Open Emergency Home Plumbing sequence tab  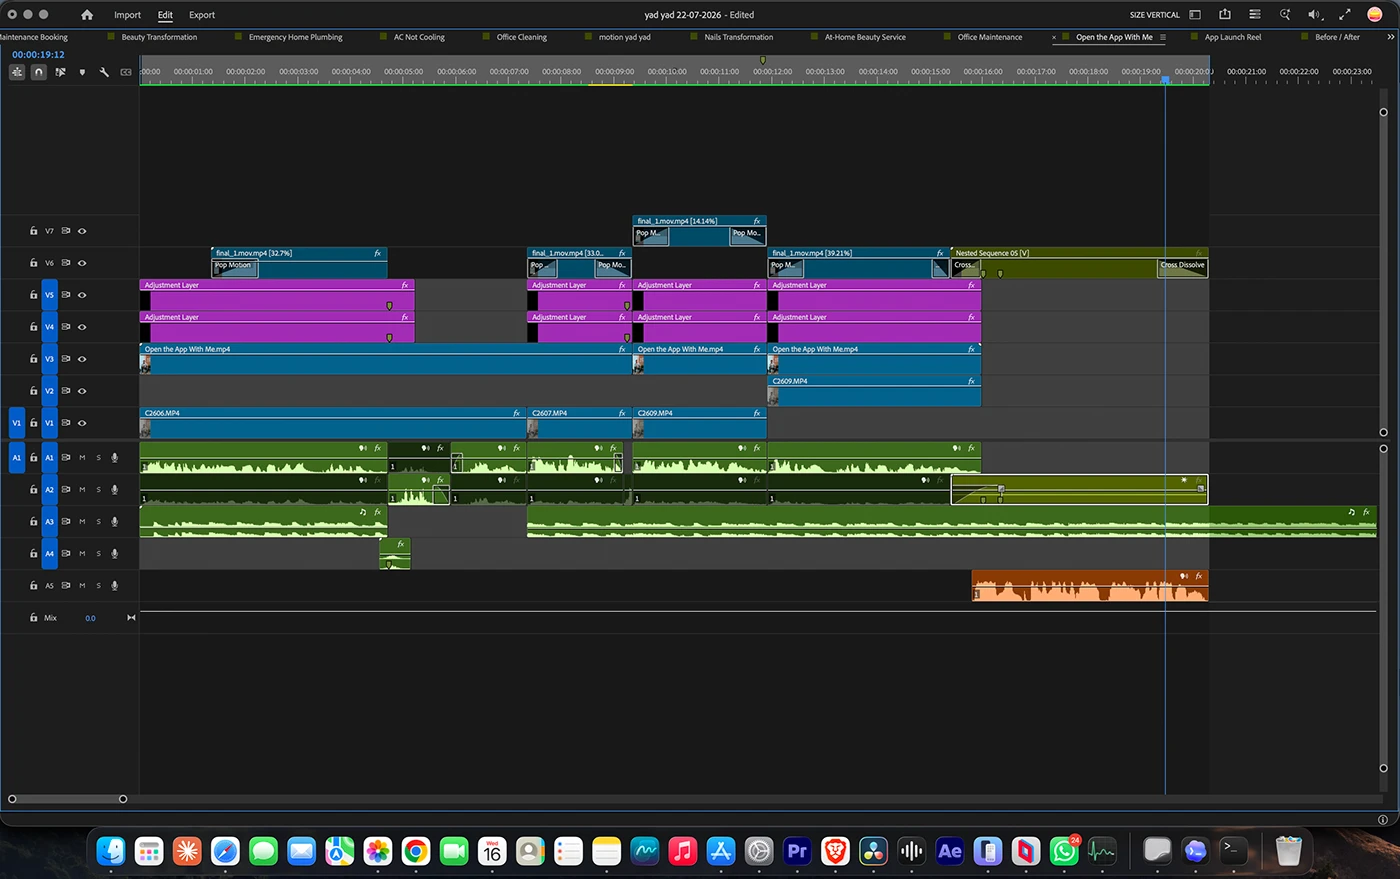point(295,37)
